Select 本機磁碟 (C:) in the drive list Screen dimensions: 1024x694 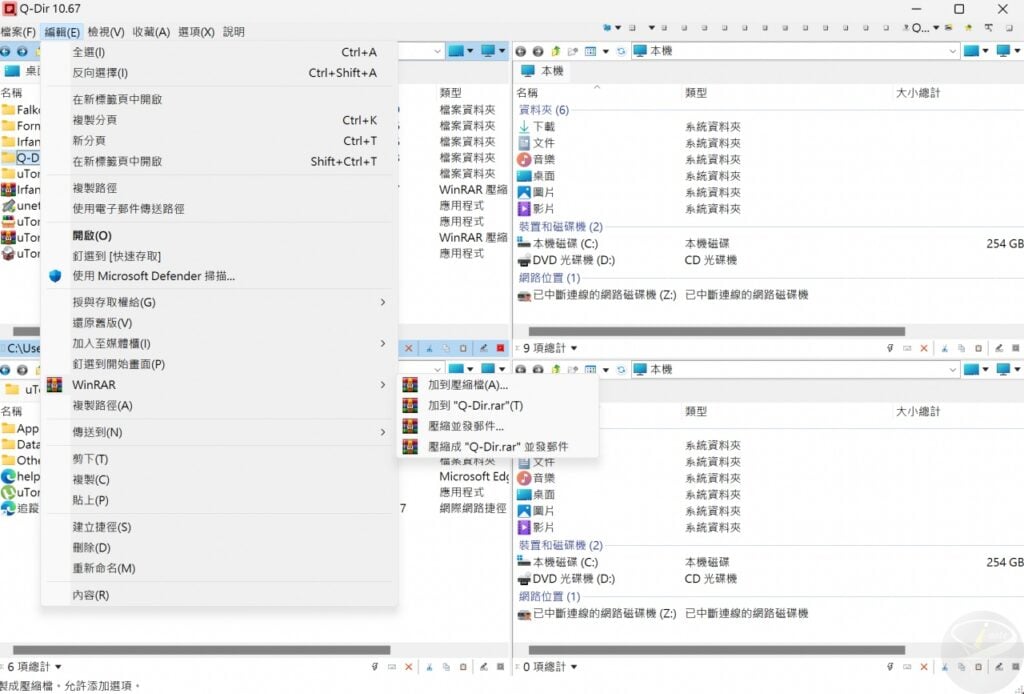coord(563,243)
